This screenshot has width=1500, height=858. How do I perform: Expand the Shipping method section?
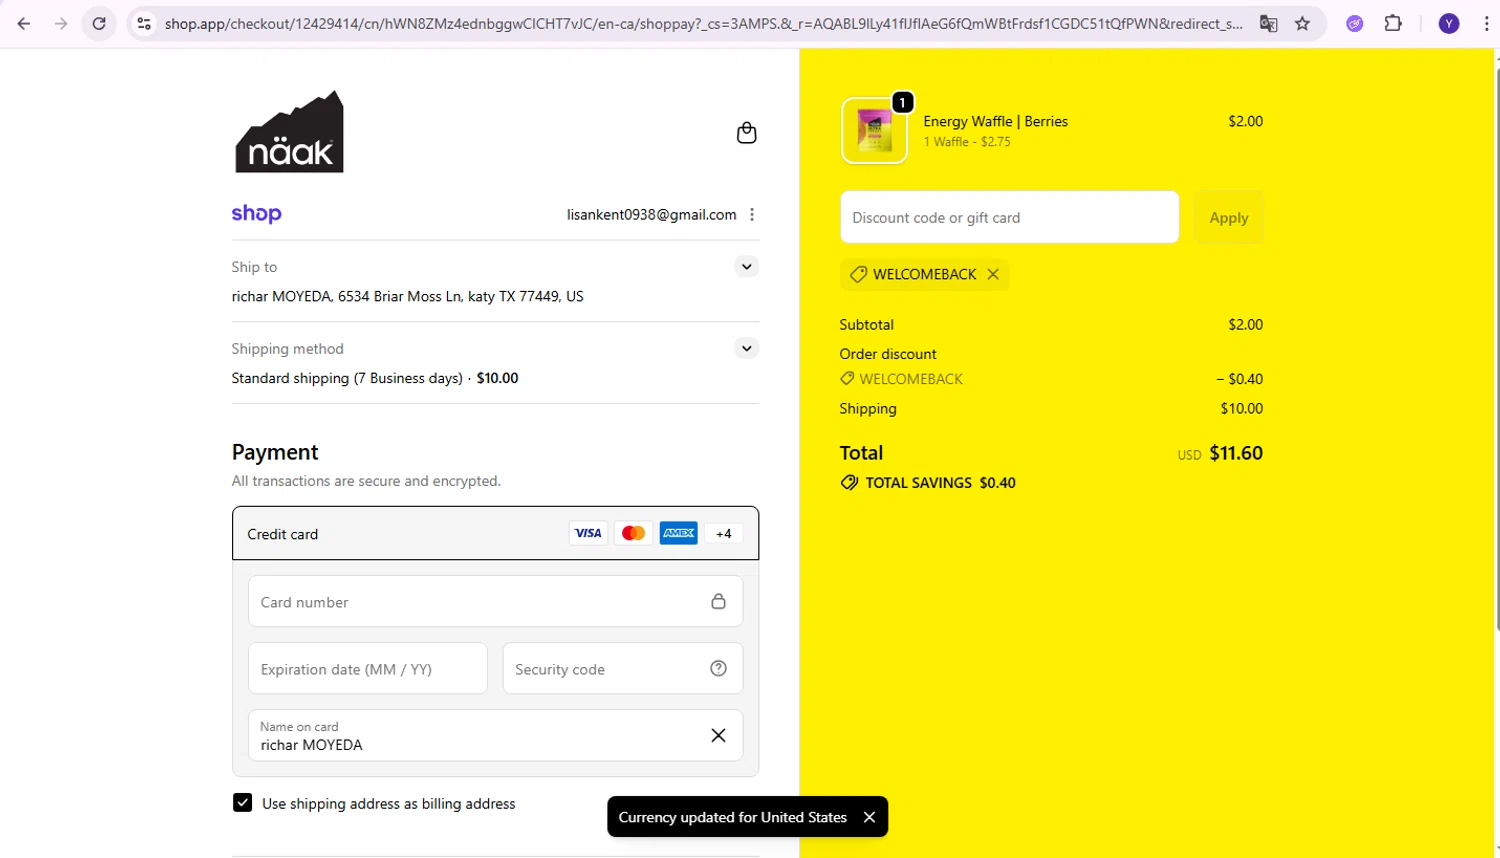[746, 348]
